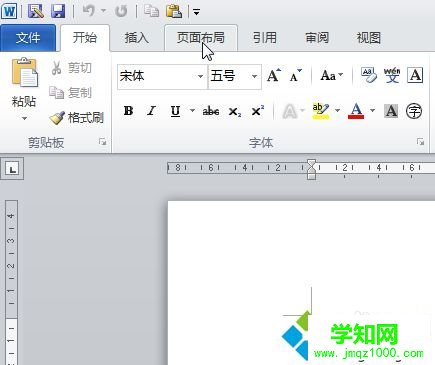Click the quick access Copy icon
Viewport: 435px width, 365px height.
pos(151,11)
